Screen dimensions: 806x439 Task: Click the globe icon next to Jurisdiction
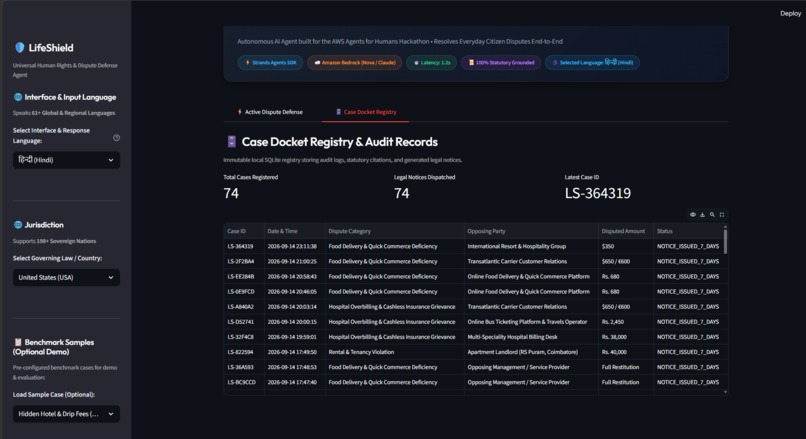17,225
